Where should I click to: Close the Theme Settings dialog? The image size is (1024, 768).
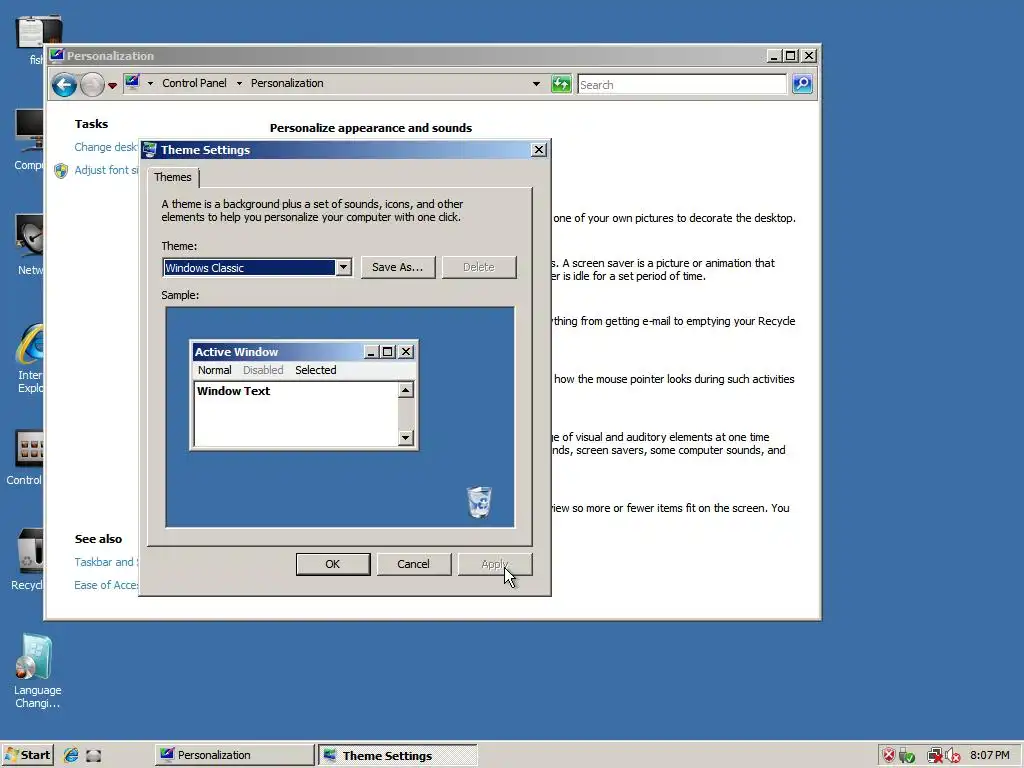click(x=539, y=150)
